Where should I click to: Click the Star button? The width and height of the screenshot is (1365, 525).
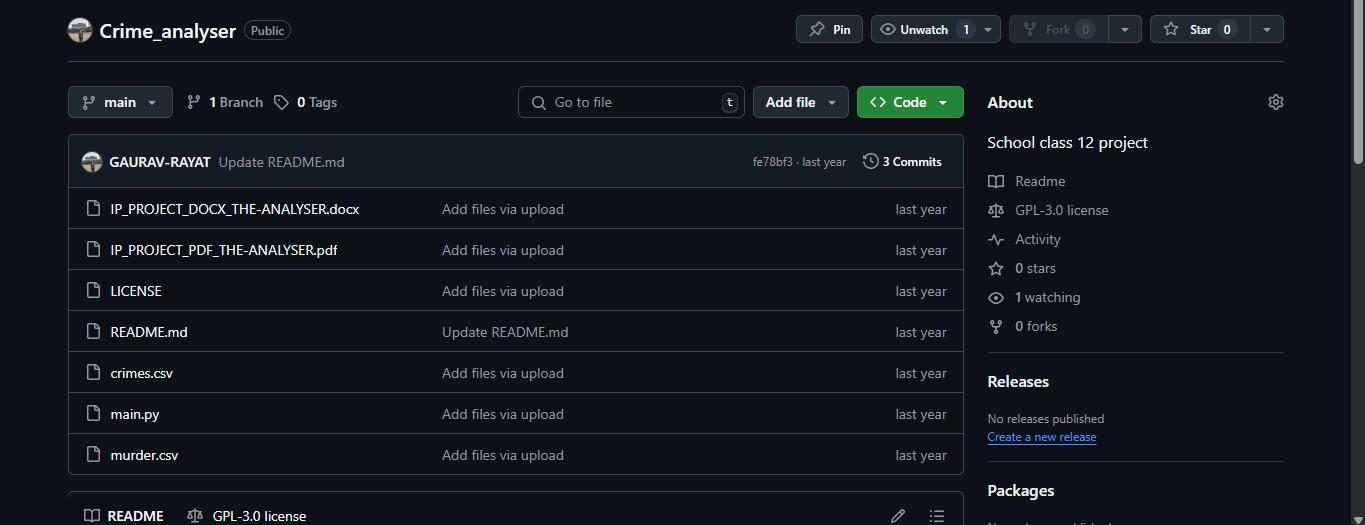(1200, 30)
